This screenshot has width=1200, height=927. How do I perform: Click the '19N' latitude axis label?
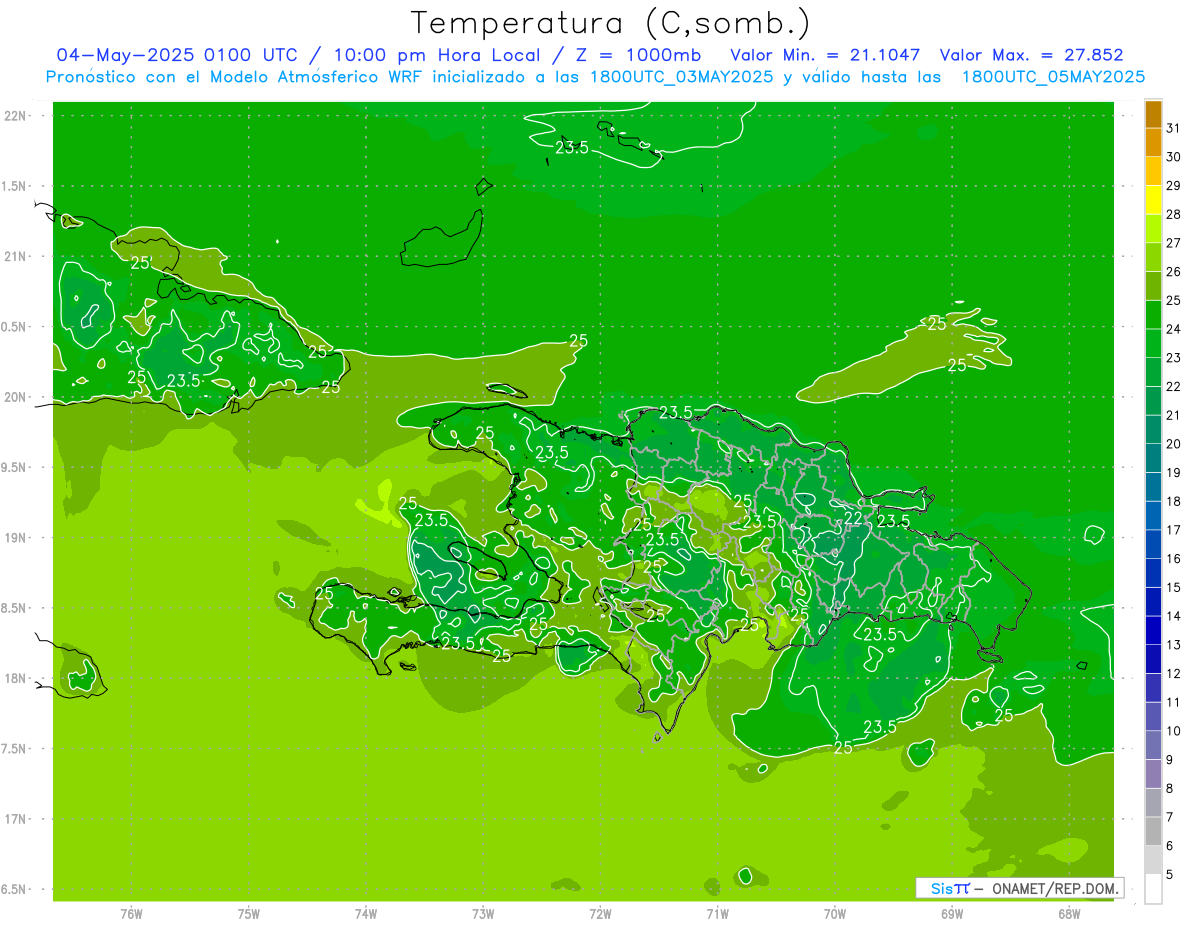[x=15, y=538]
